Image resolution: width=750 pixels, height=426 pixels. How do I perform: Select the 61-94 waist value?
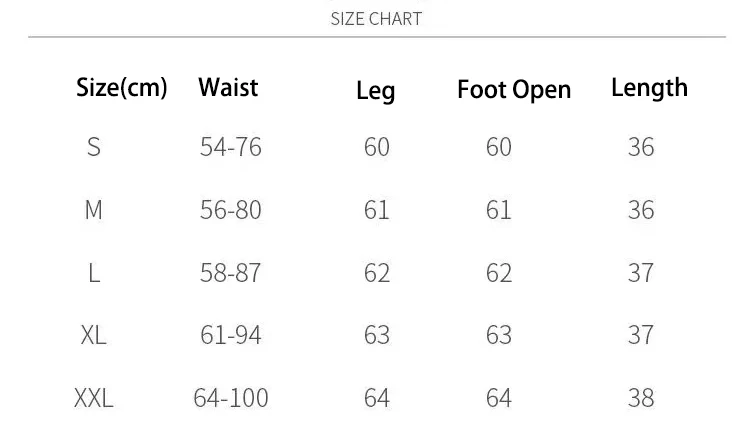coord(231,335)
